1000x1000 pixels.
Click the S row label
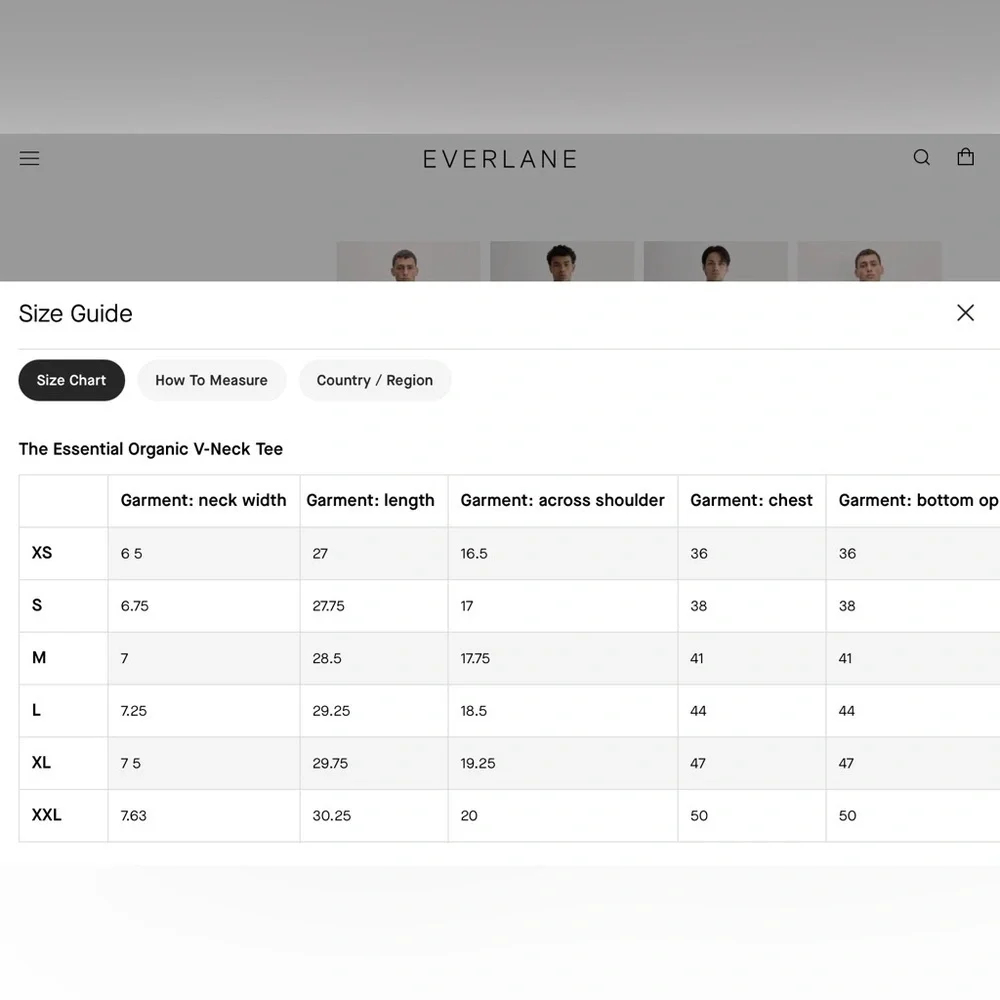click(x=37, y=605)
